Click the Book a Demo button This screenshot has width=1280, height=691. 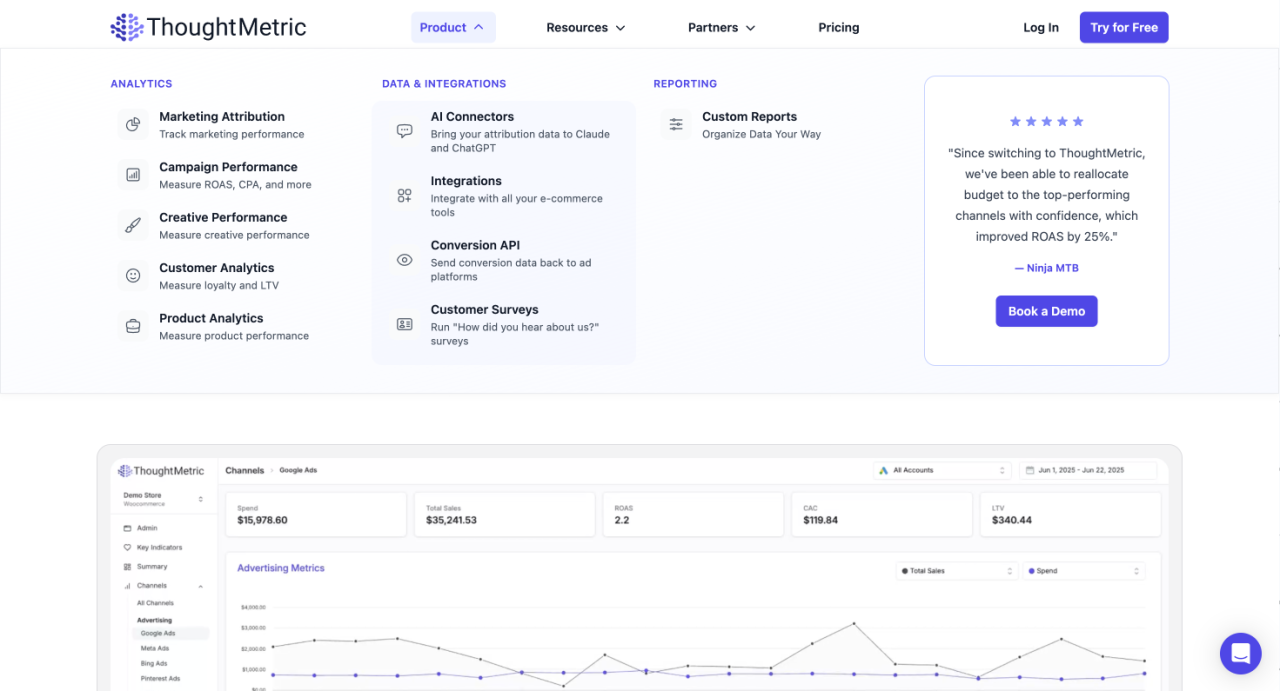[x=1046, y=311]
